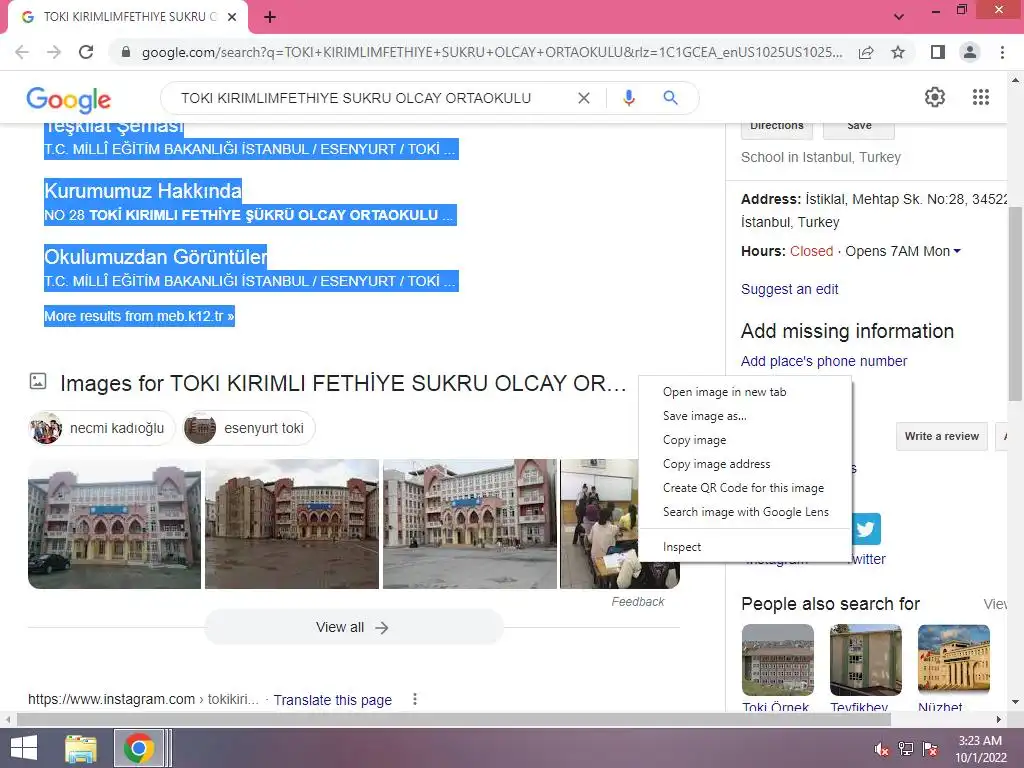1024x768 pixels.
Task: Close the TOKI KIRIMLI search tab
Action: click(x=232, y=17)
